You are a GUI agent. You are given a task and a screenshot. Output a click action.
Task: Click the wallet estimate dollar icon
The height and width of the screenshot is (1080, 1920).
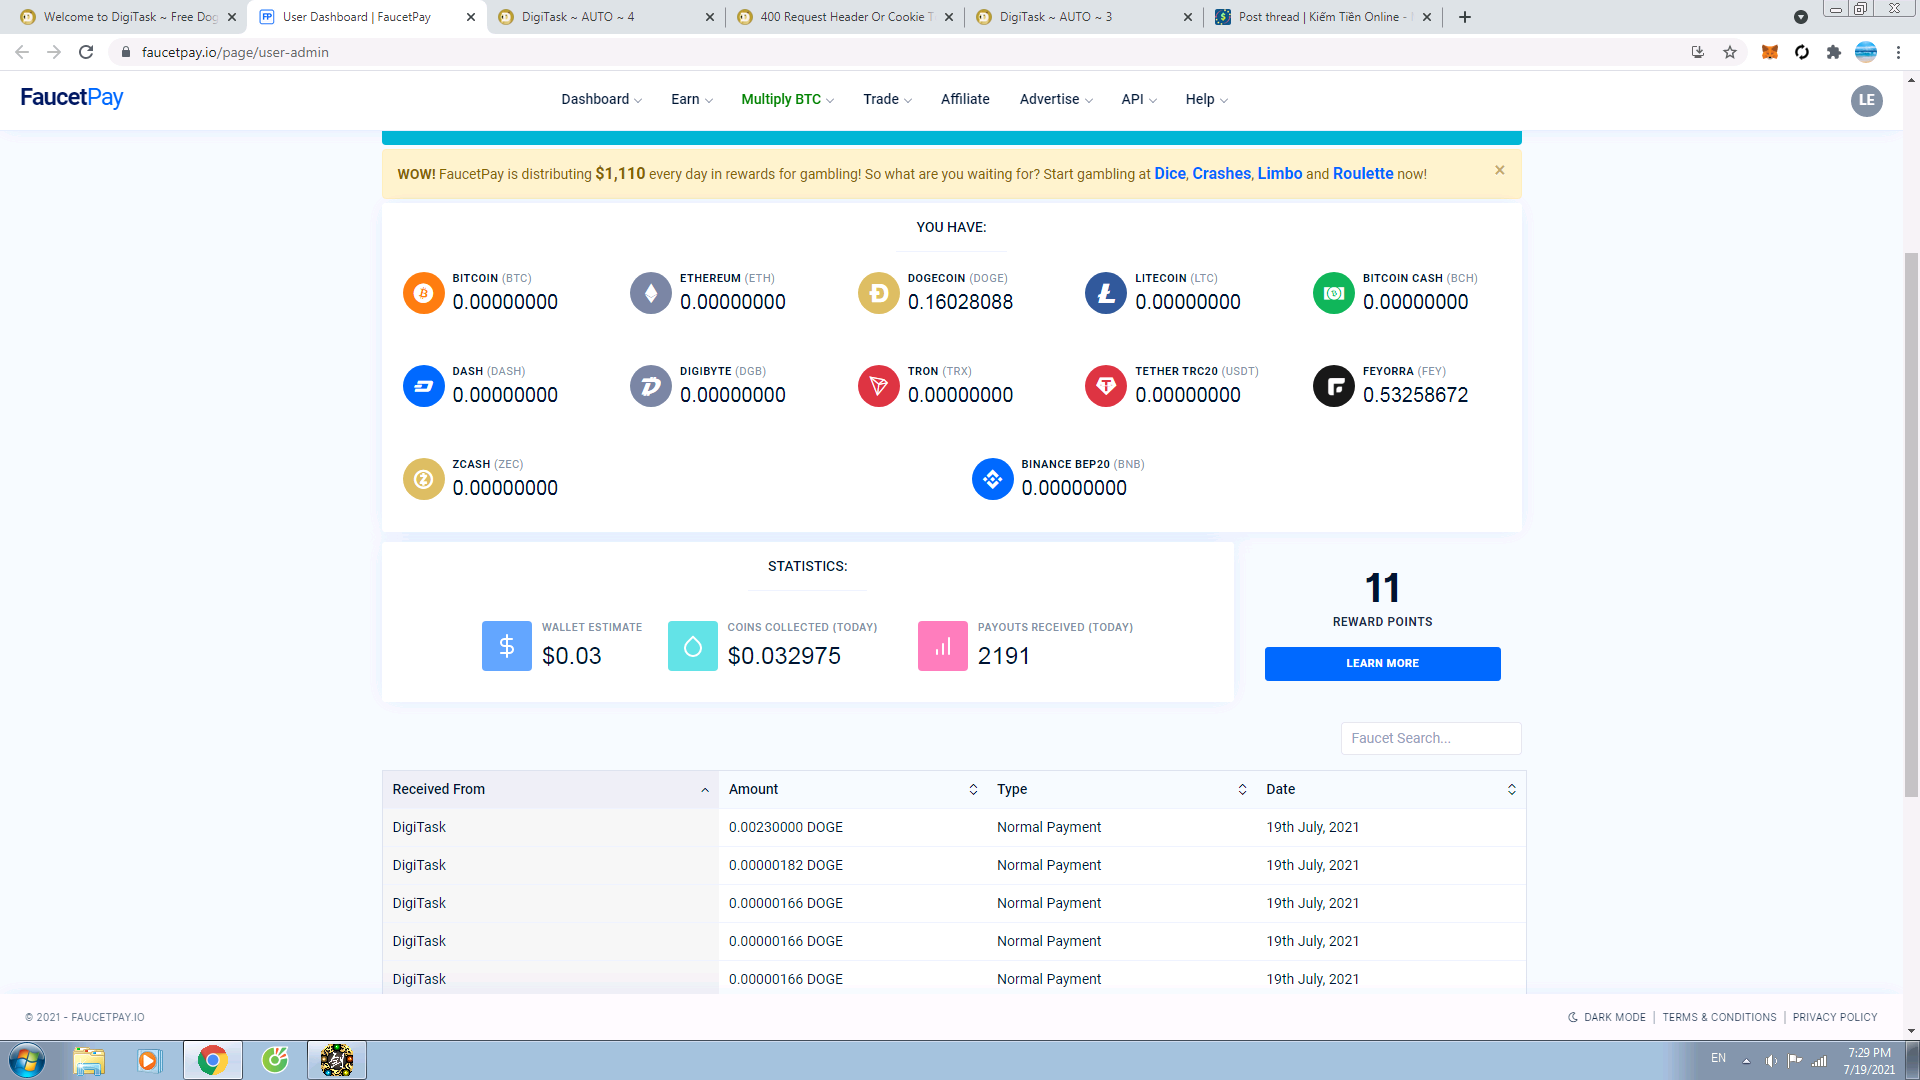507,646
